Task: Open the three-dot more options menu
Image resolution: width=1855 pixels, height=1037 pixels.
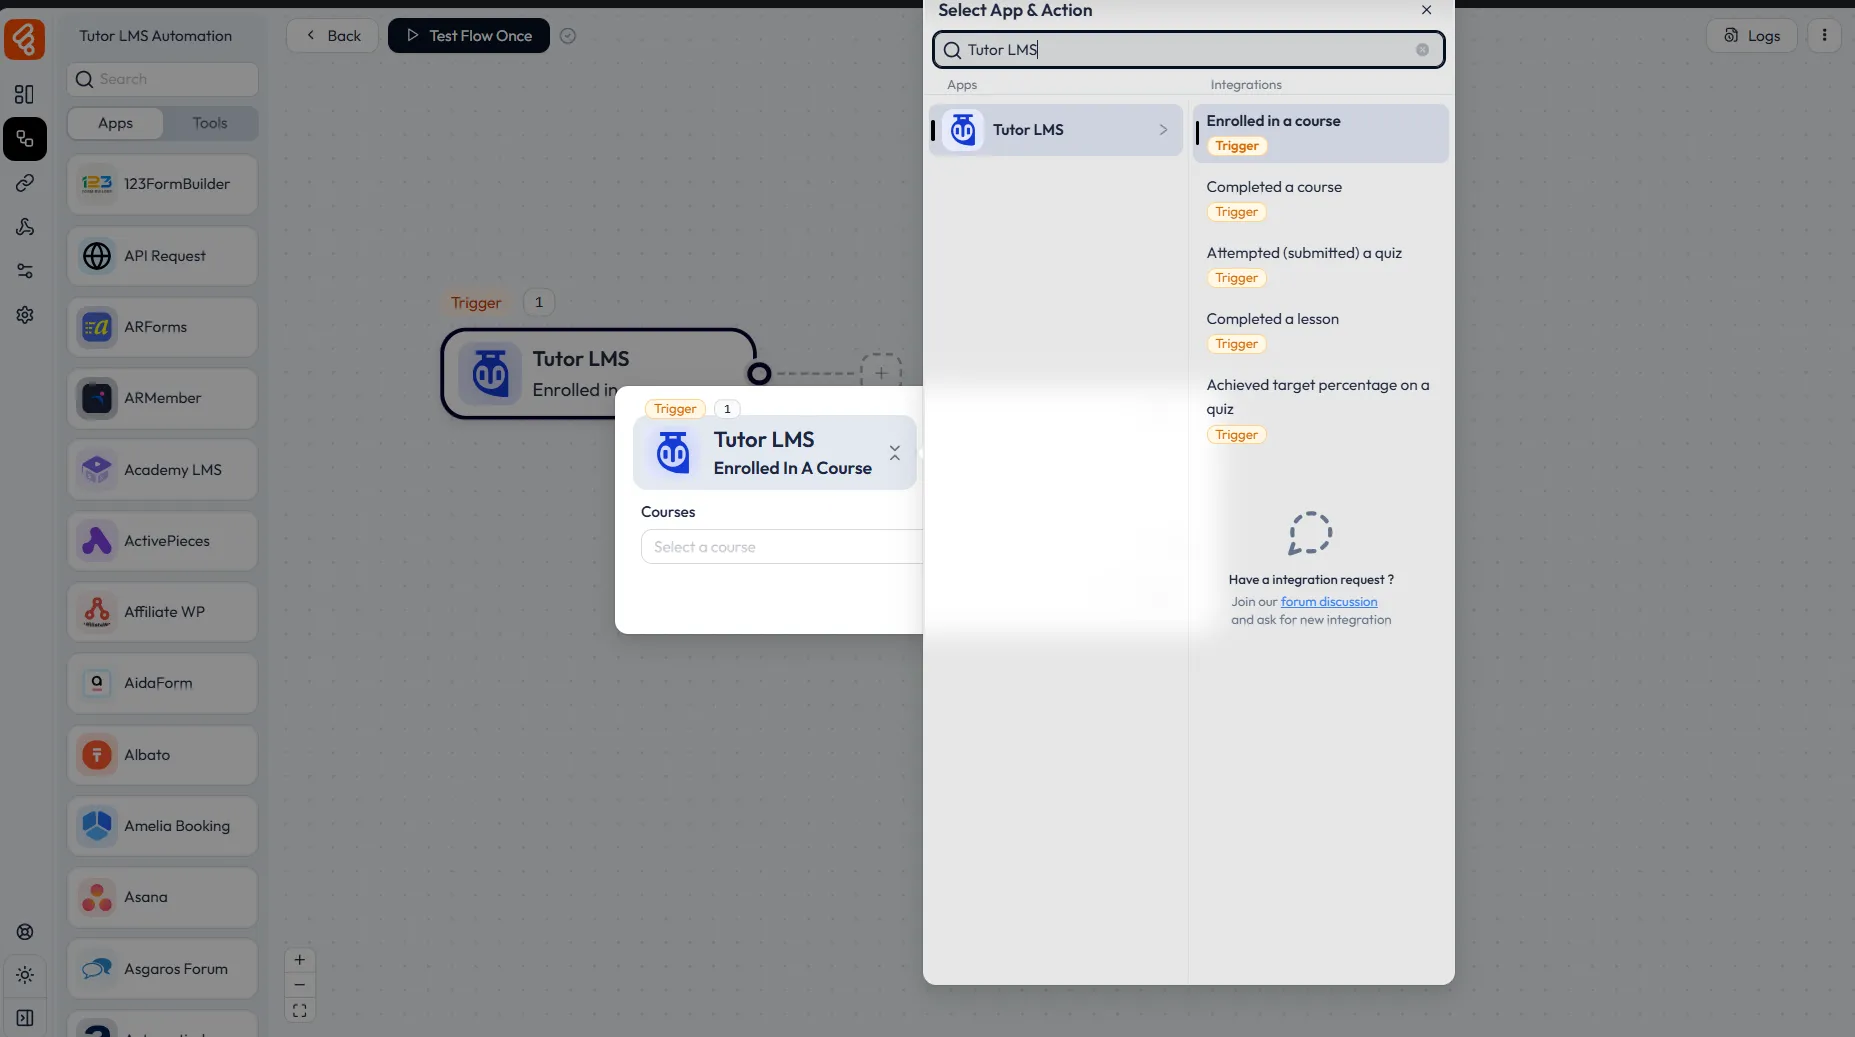Action: tap(1824, 35)
